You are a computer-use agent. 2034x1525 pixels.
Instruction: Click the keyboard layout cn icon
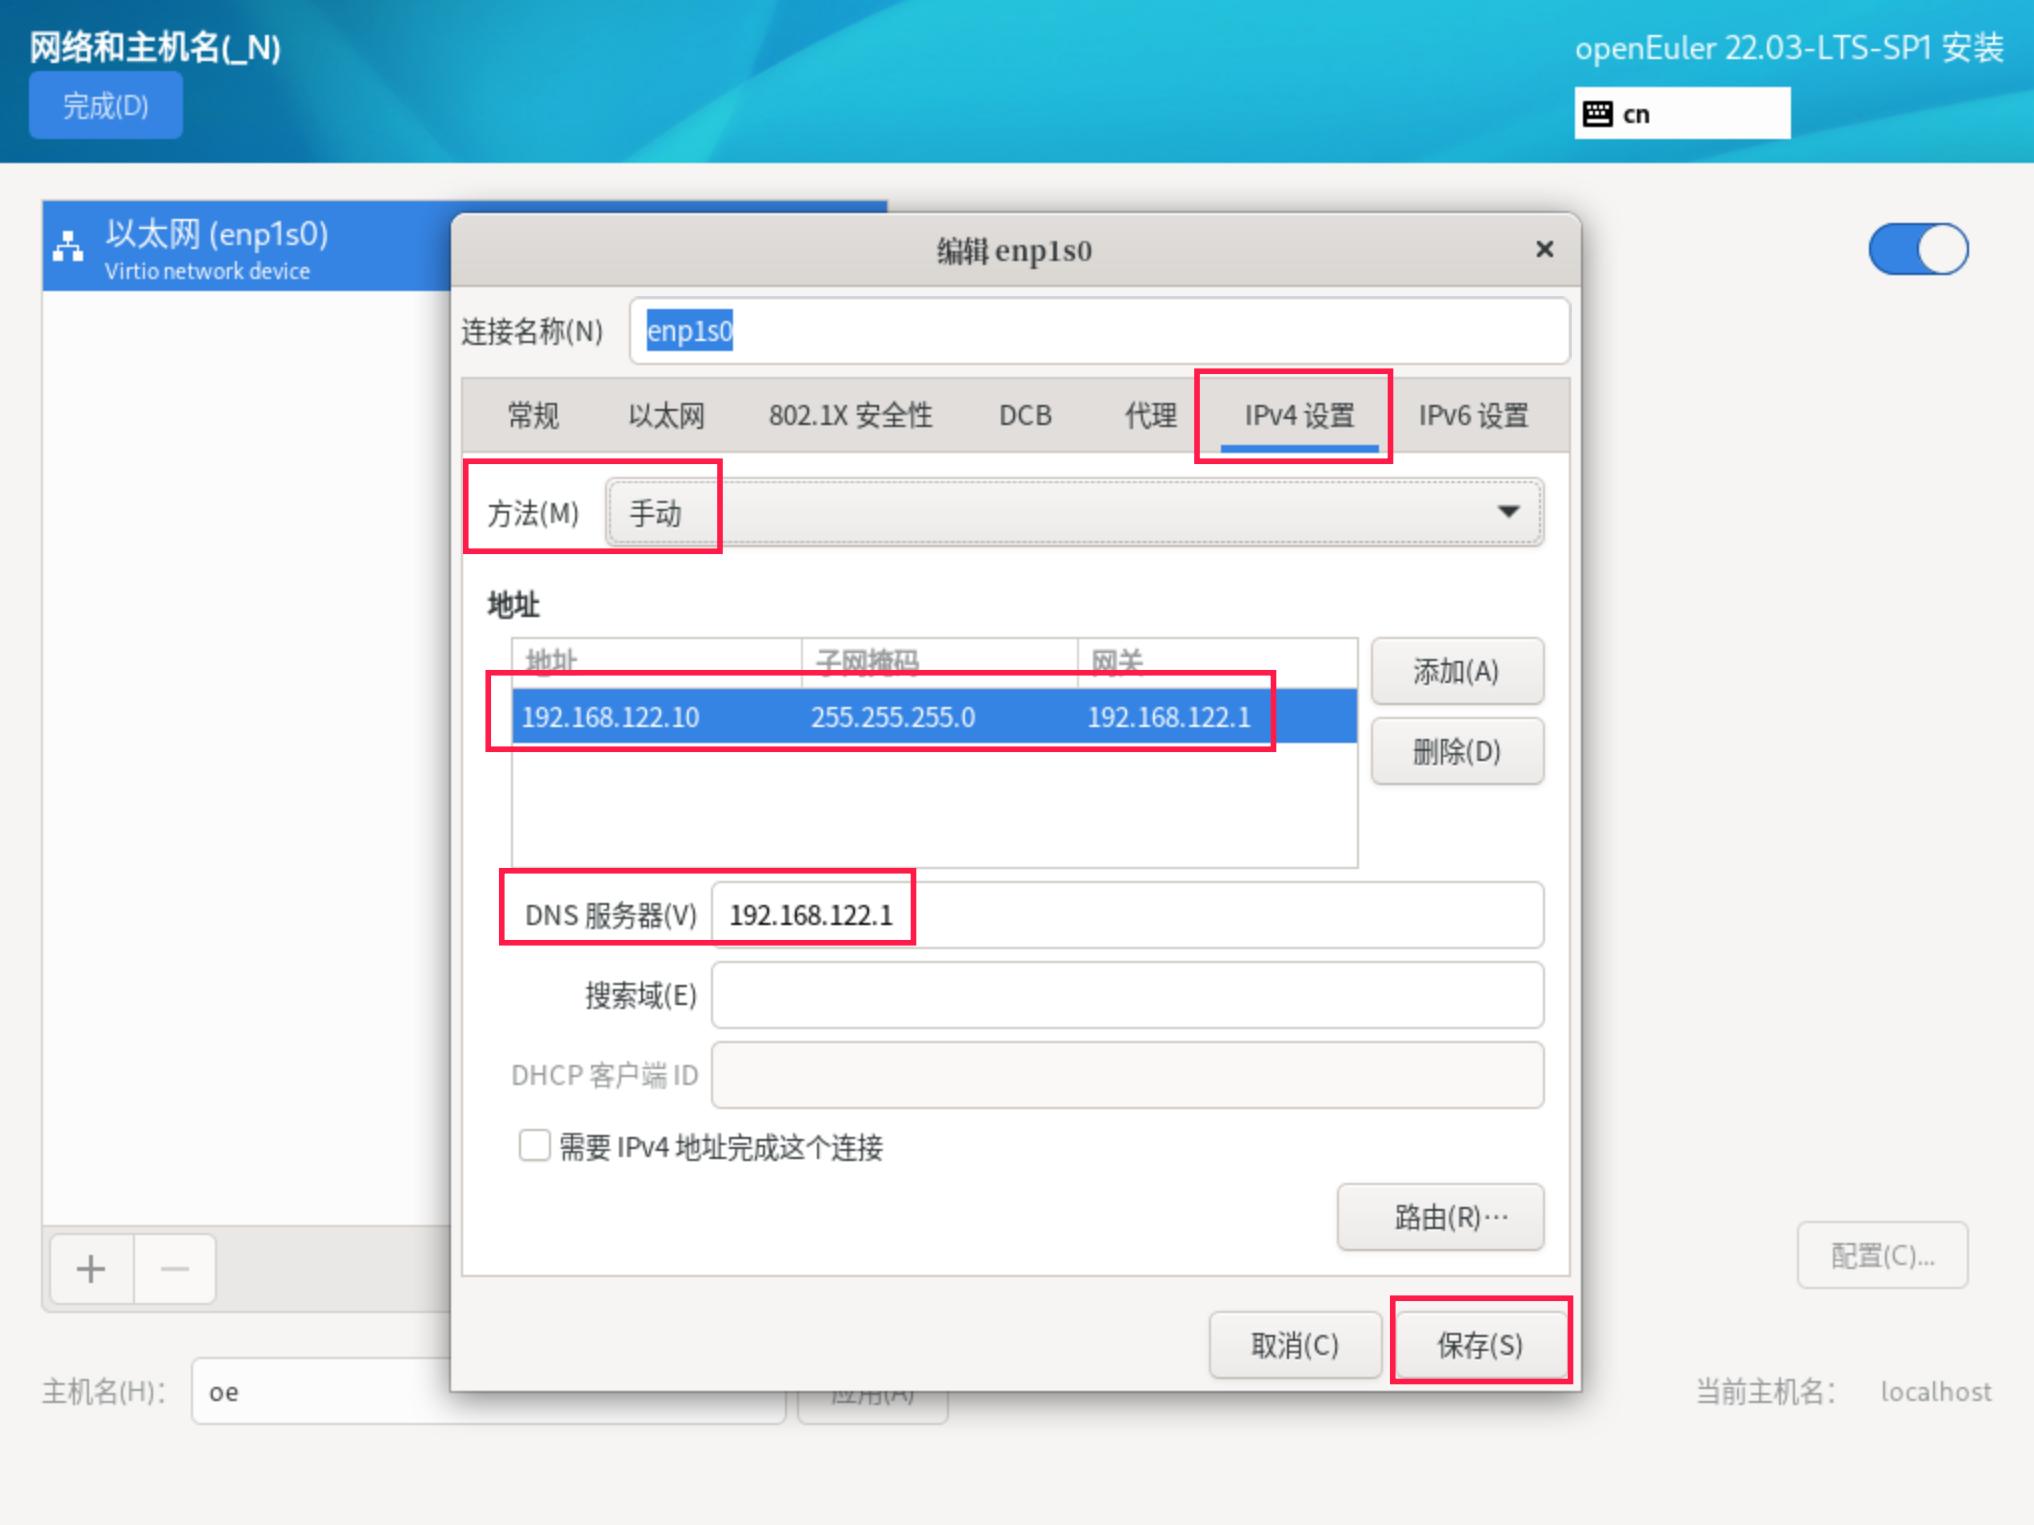point(1597,114)
